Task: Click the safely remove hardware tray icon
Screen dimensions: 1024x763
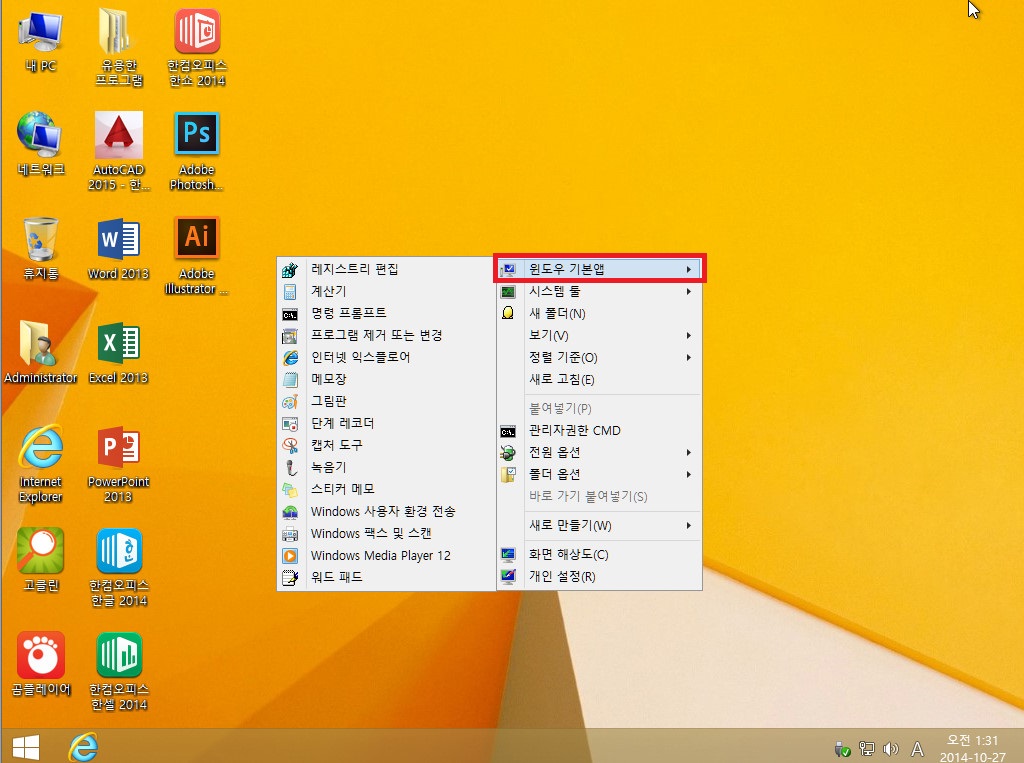Action: click(x=842, y=749)
